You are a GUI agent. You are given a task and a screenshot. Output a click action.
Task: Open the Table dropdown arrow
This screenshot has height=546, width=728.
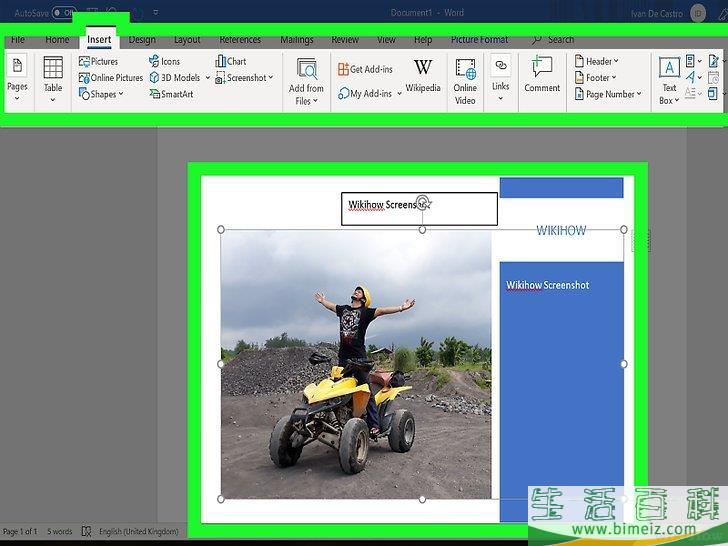[53, 99]
